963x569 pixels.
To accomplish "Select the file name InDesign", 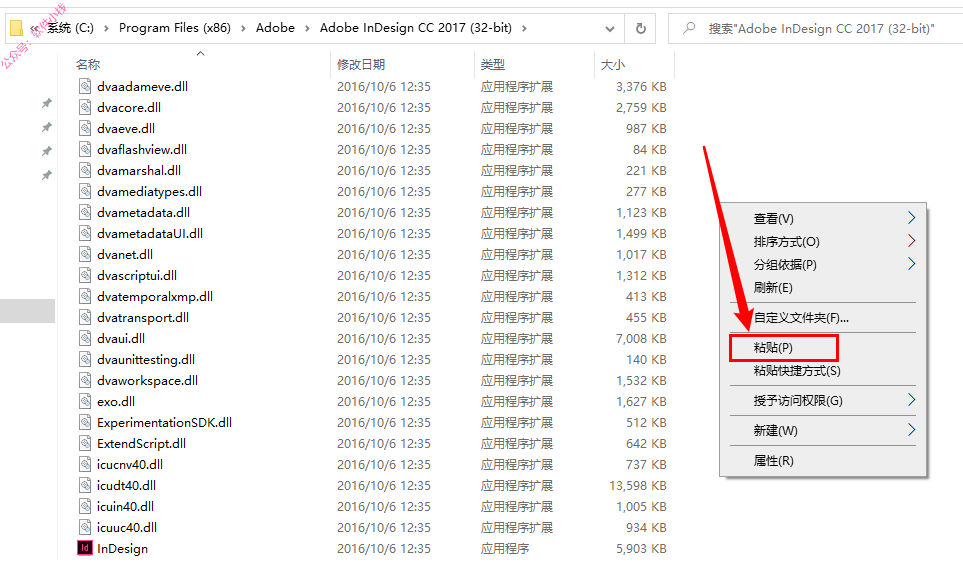I will tap(122, 549).
